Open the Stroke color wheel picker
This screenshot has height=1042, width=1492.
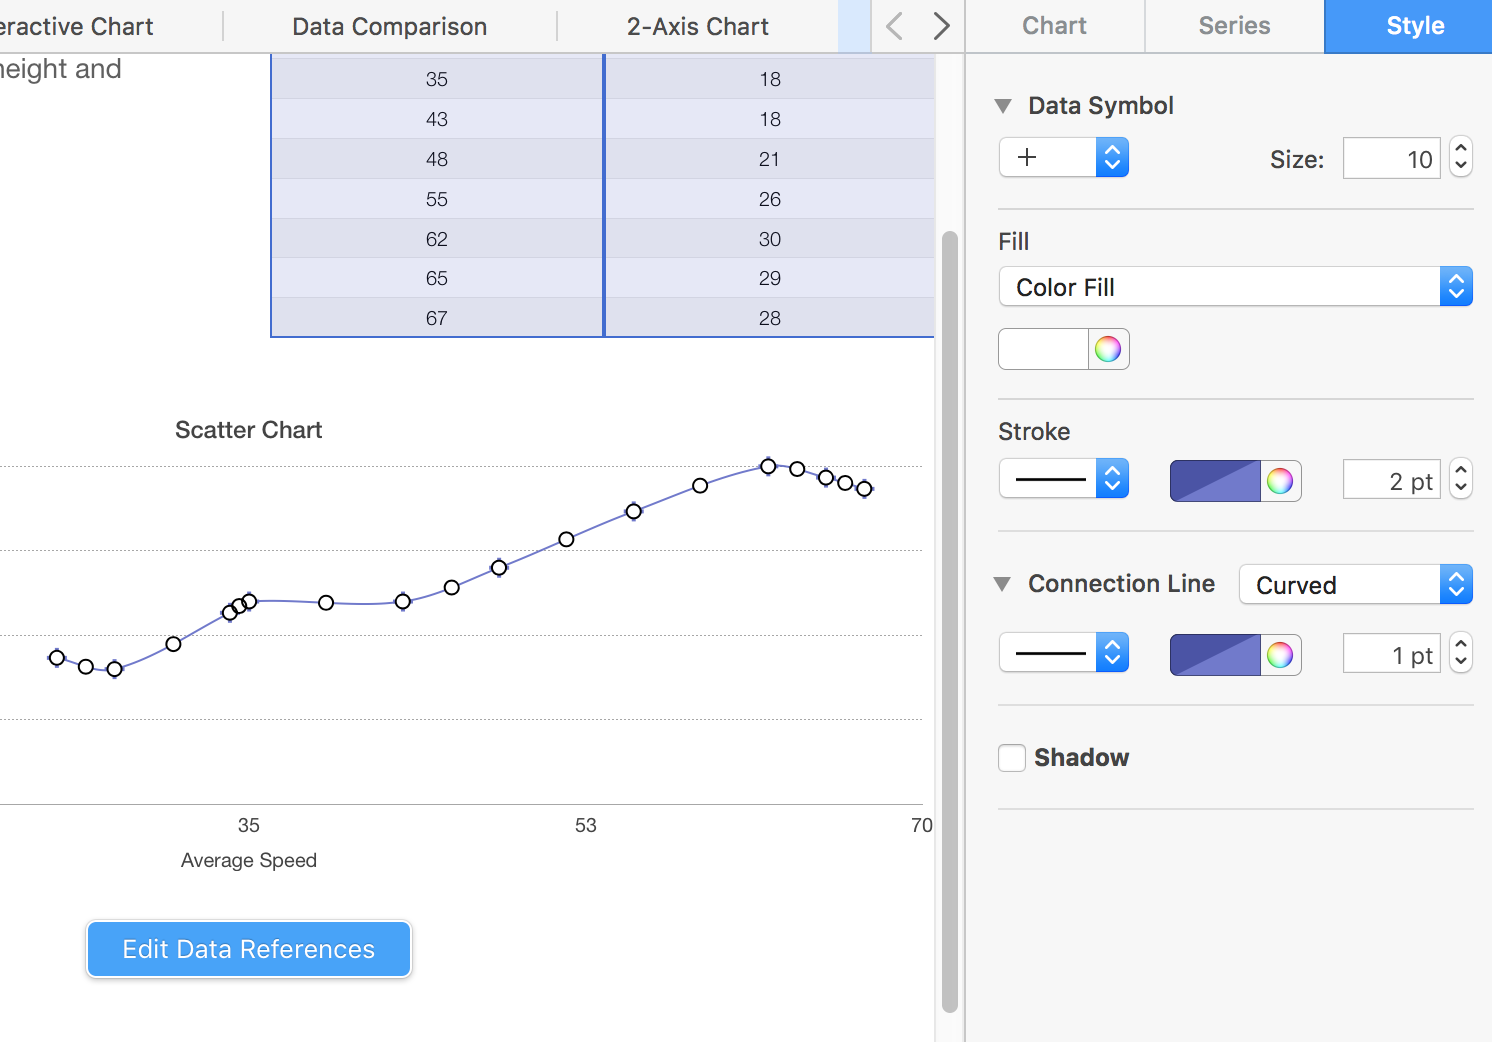(x=1280, y=481)
